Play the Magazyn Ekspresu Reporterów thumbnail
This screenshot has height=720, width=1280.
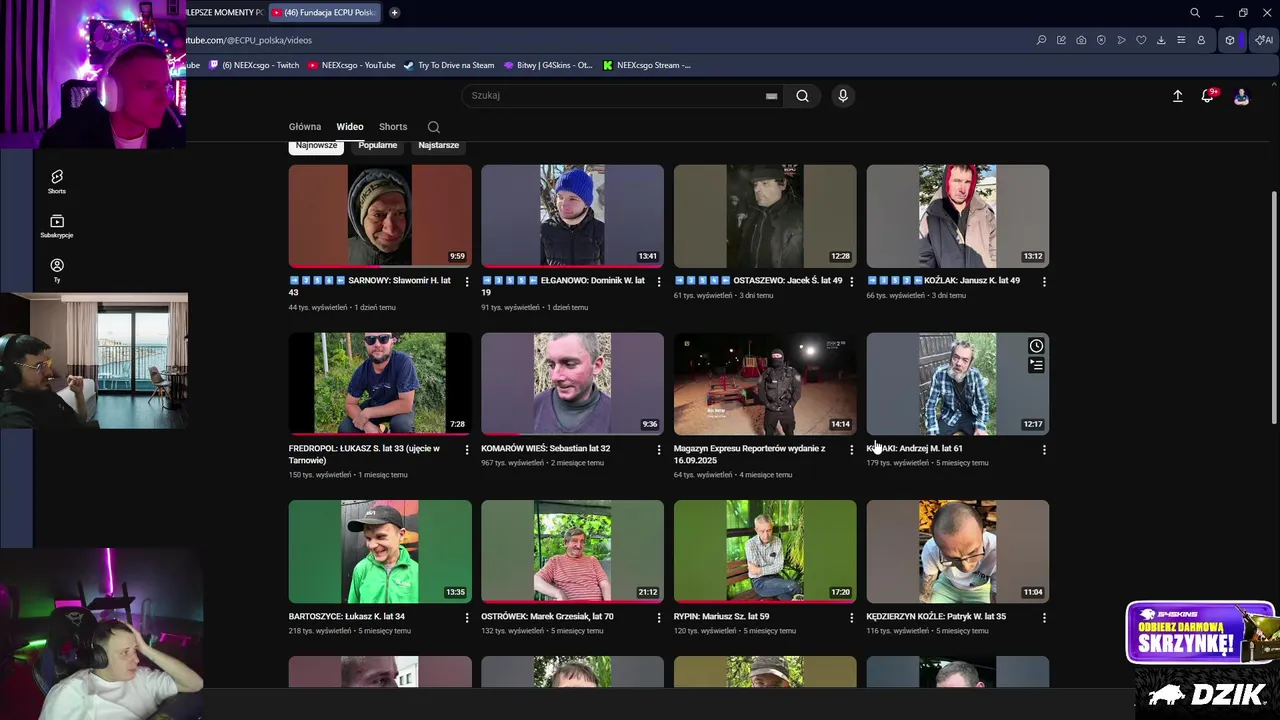click(x=765, y=384)
